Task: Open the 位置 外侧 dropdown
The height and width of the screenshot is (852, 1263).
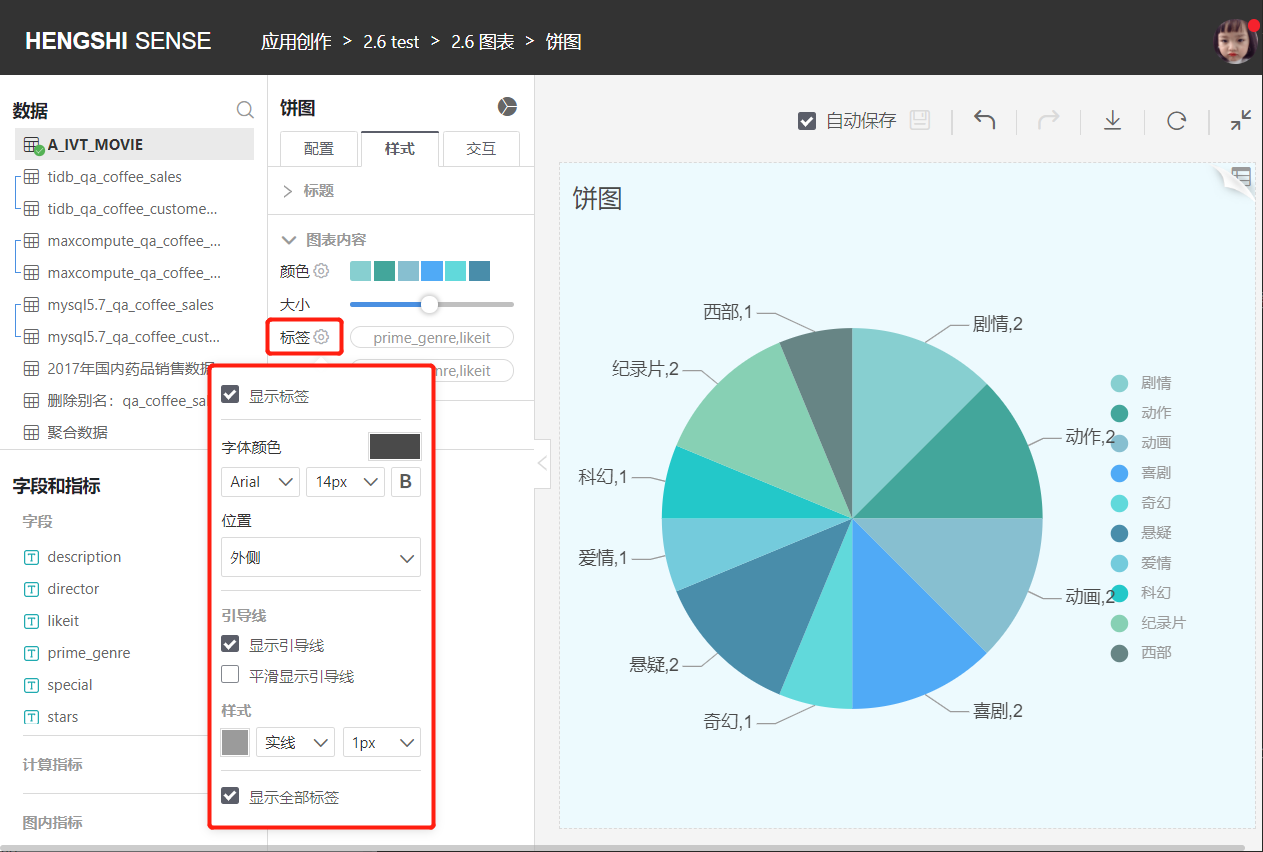Action: pos(321,557)
